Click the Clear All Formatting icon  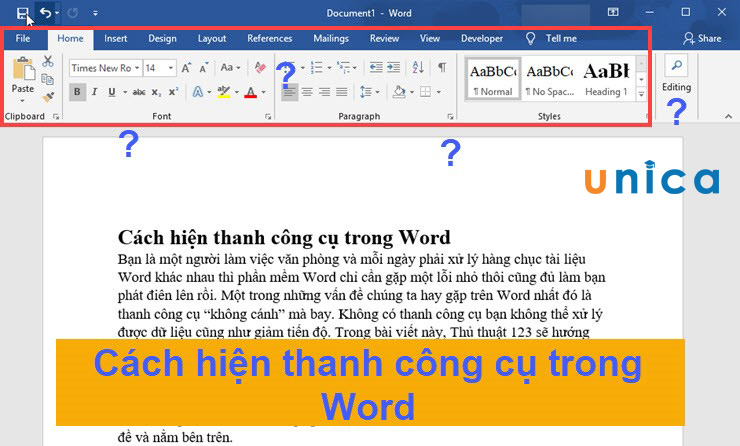(x=260, y=68)
